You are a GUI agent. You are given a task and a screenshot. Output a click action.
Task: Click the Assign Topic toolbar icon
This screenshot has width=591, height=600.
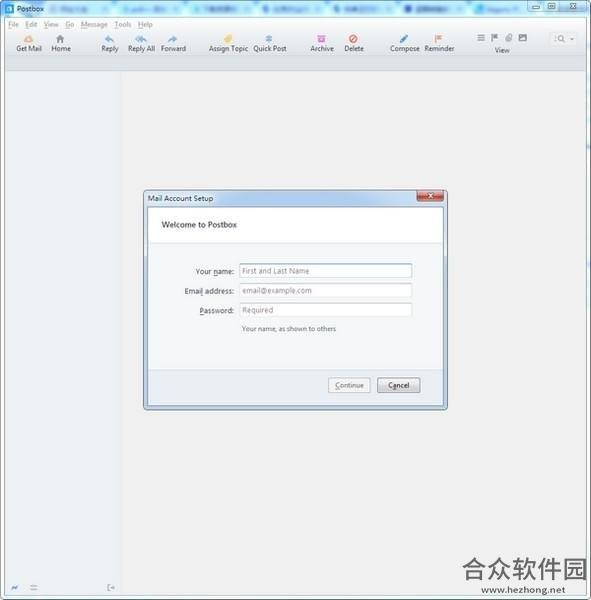pos(228,39)
